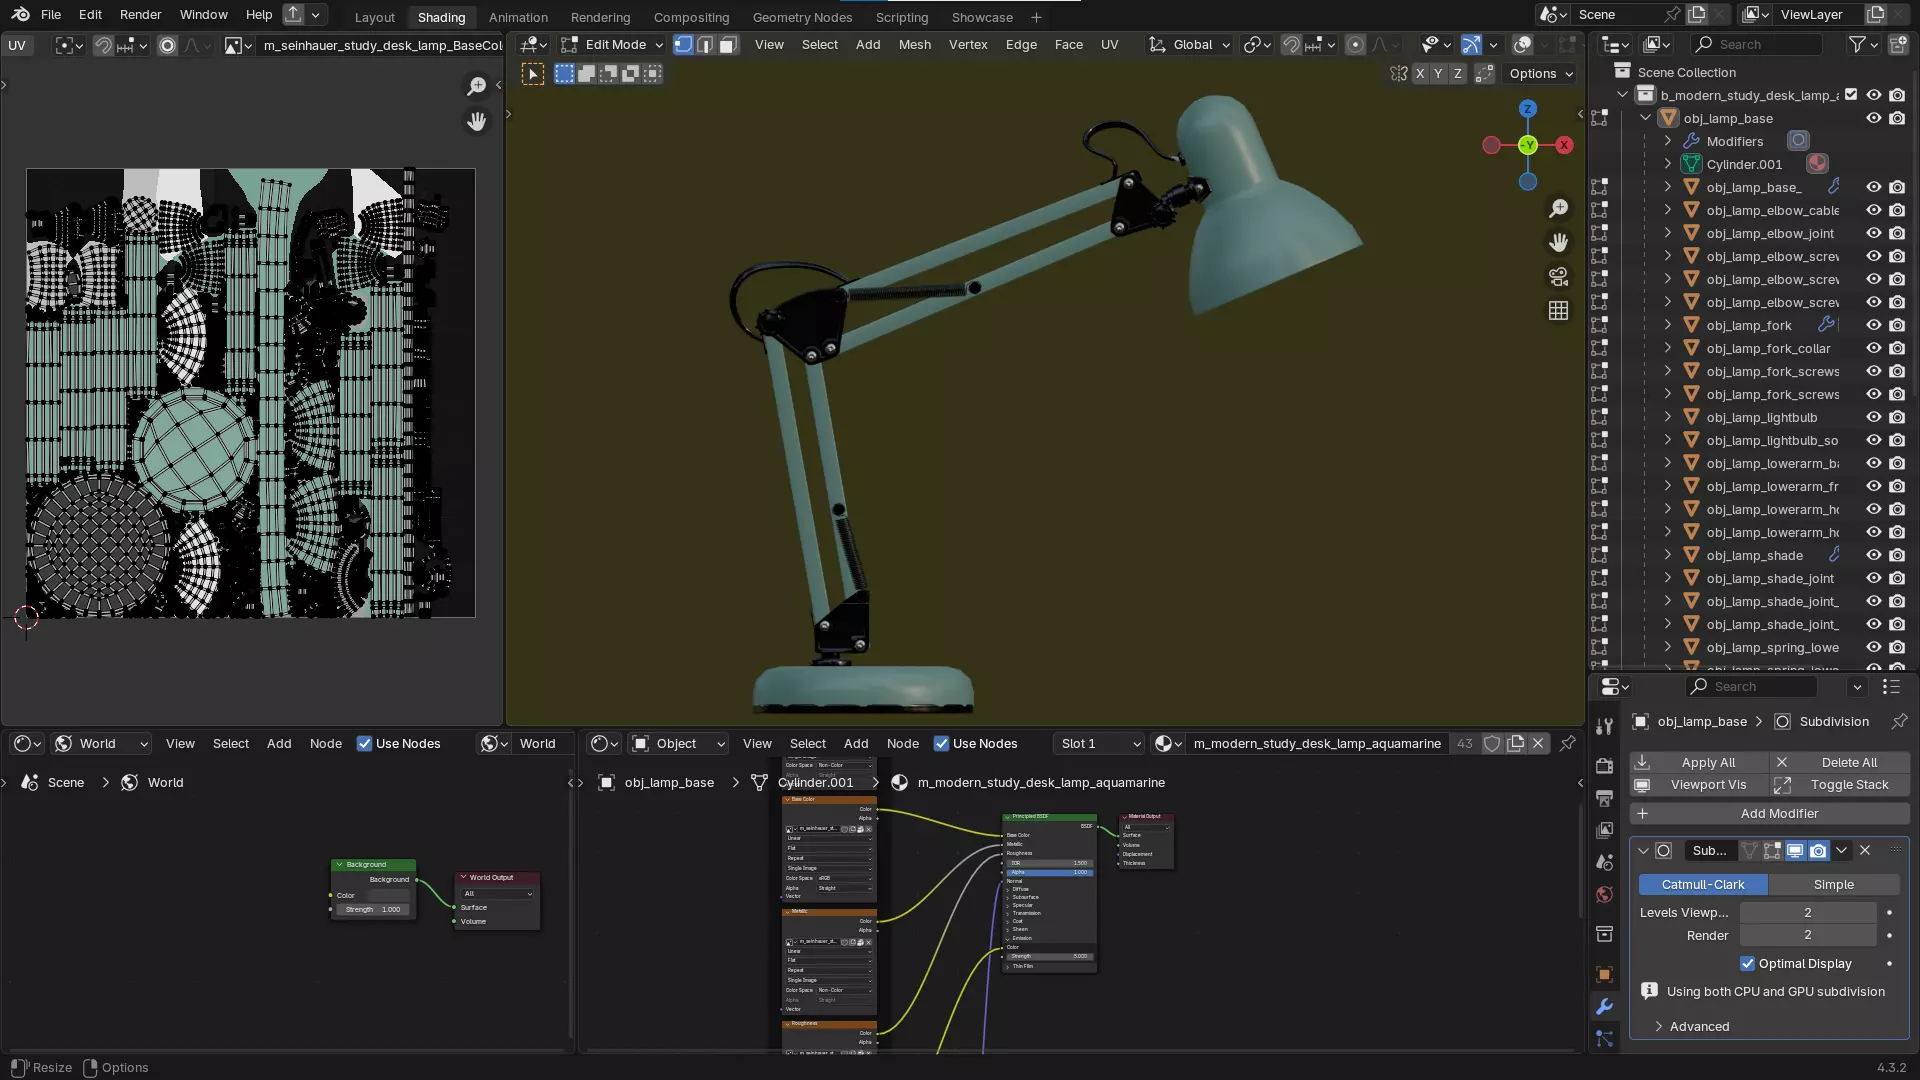Screen dimensions: 1920x1080
Task: Collapse obj_lamp_base in the outliner
Action: click(x=1645, y=118)
